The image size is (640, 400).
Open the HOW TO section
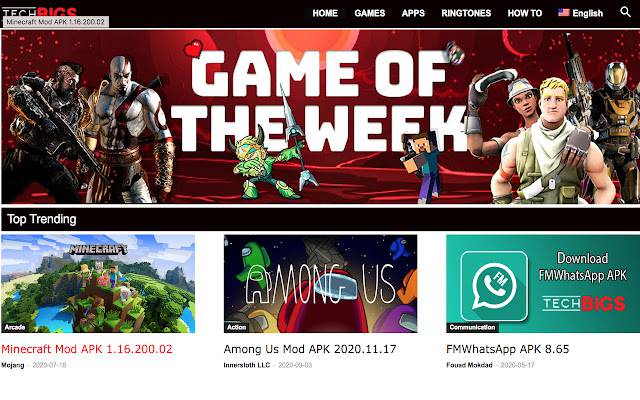click(525, 13)
